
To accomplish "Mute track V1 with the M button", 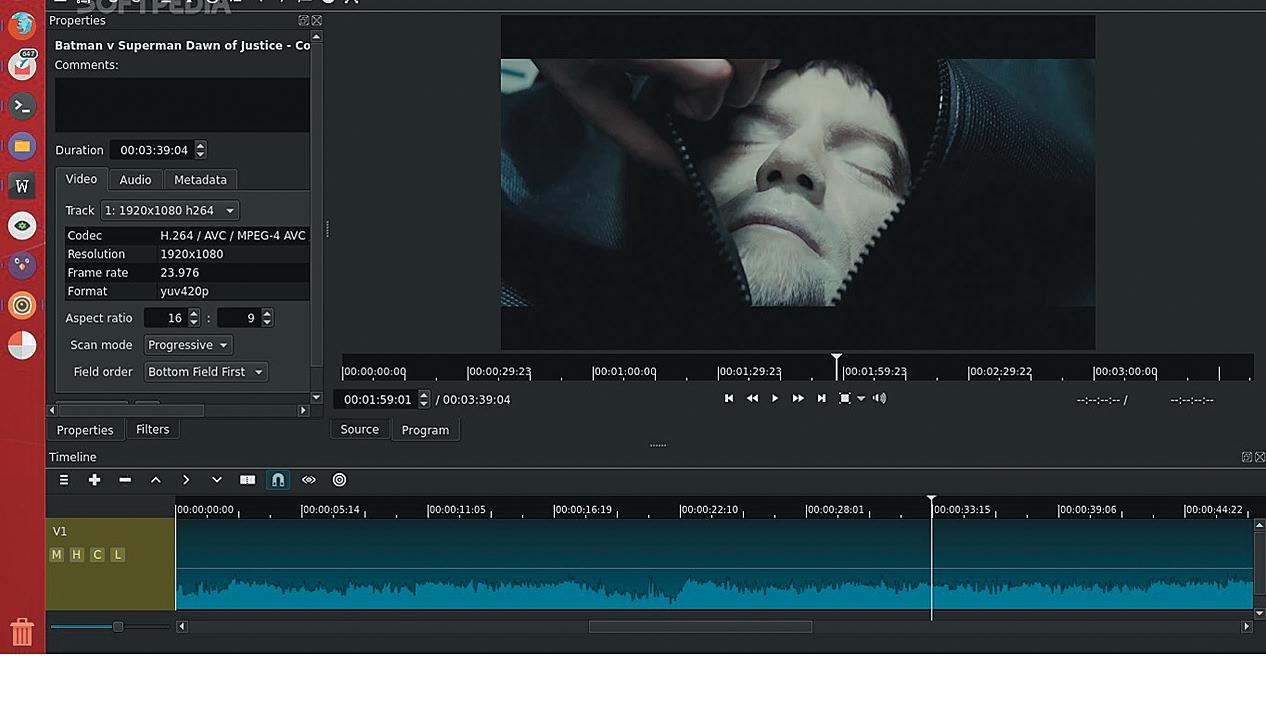I will click(x=56, y=555).
